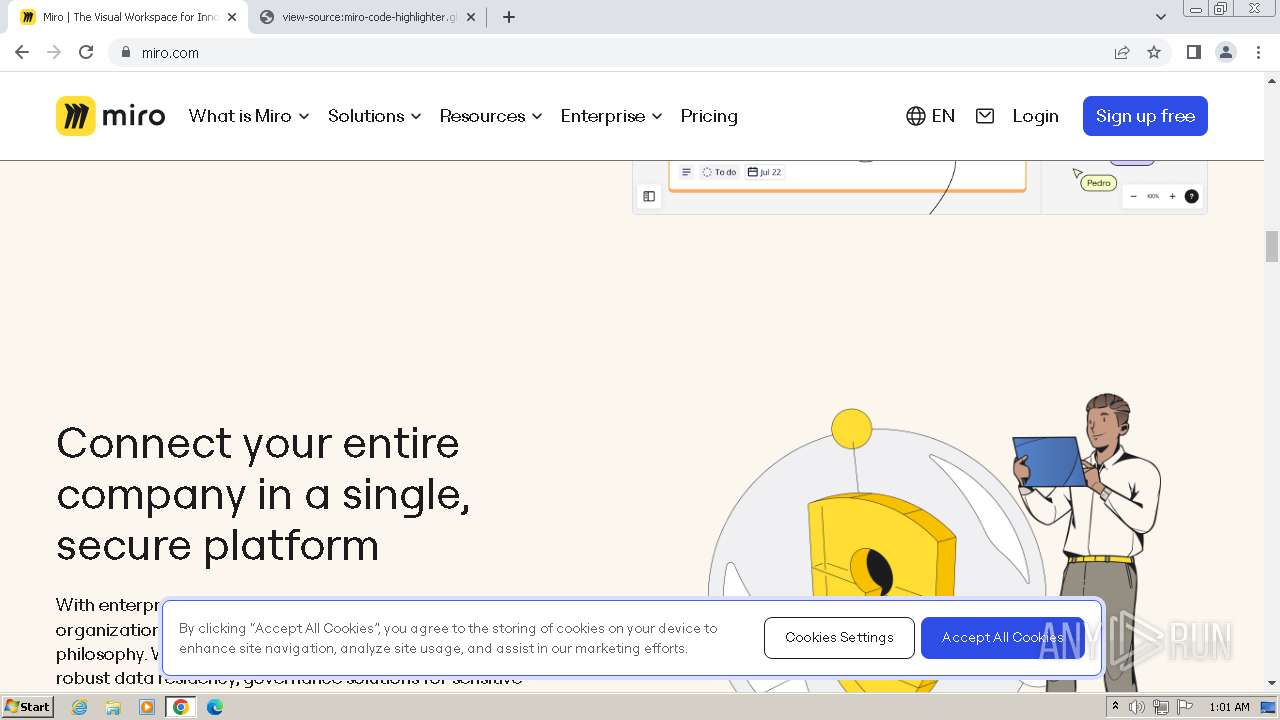Image resolution: width=1280 pixels, height=720 pixels.
Task: Click the Login link
Action: tap(1035, 116)
